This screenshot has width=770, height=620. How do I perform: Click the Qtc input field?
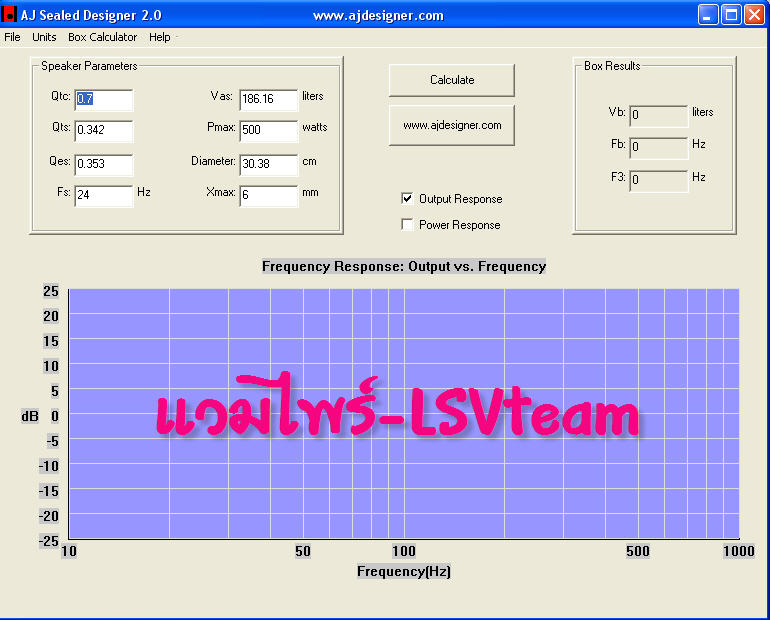[x=104, y=100]
